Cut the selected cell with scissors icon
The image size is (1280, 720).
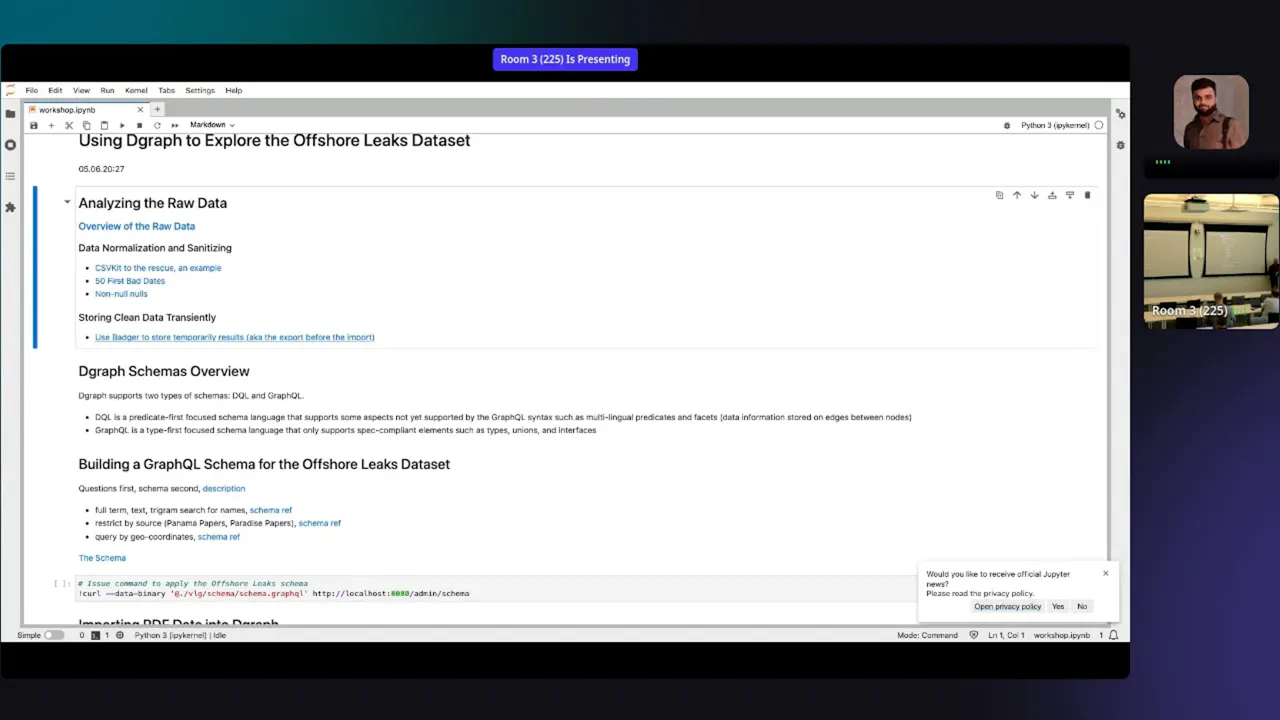pyautogui.click(x=69, y=125)
